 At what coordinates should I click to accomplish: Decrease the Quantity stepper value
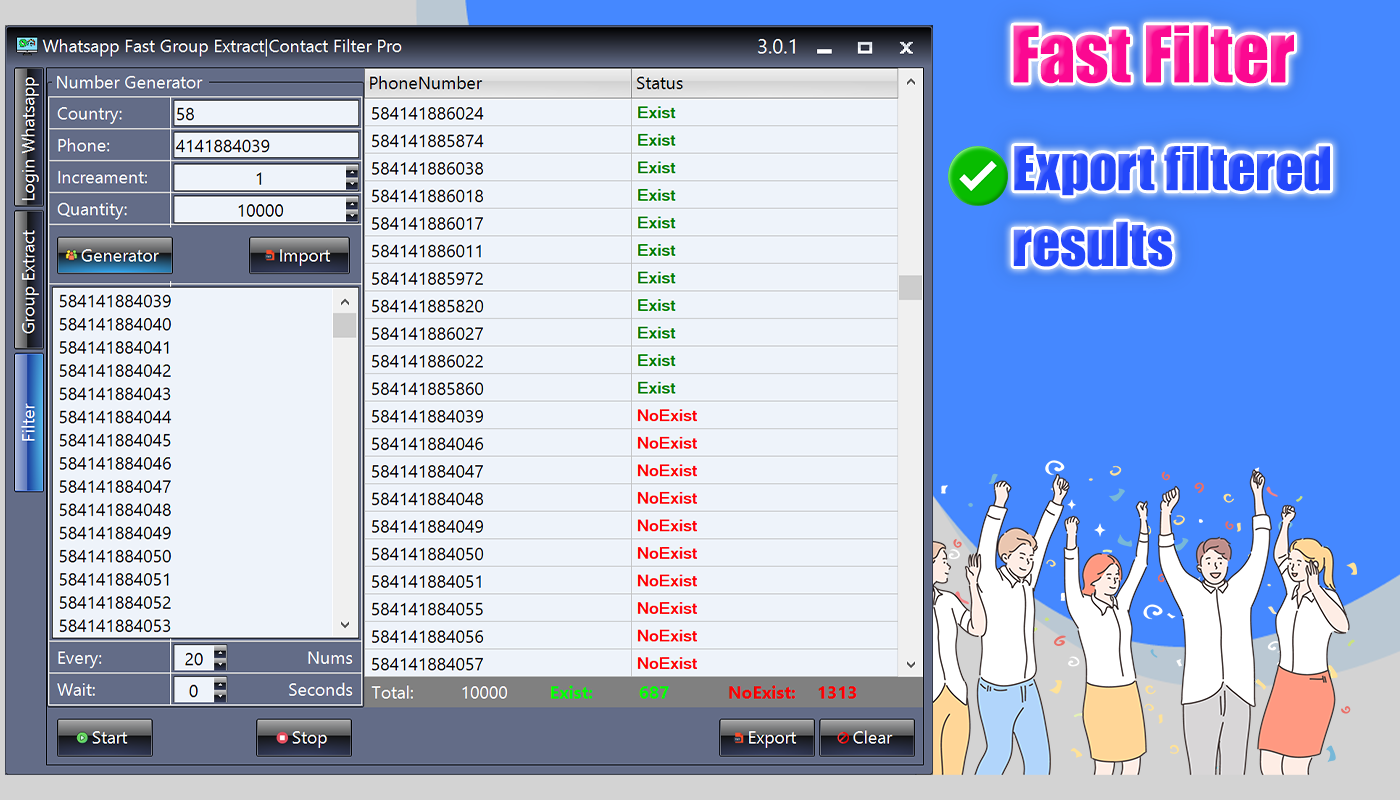[x=352, y=216]
